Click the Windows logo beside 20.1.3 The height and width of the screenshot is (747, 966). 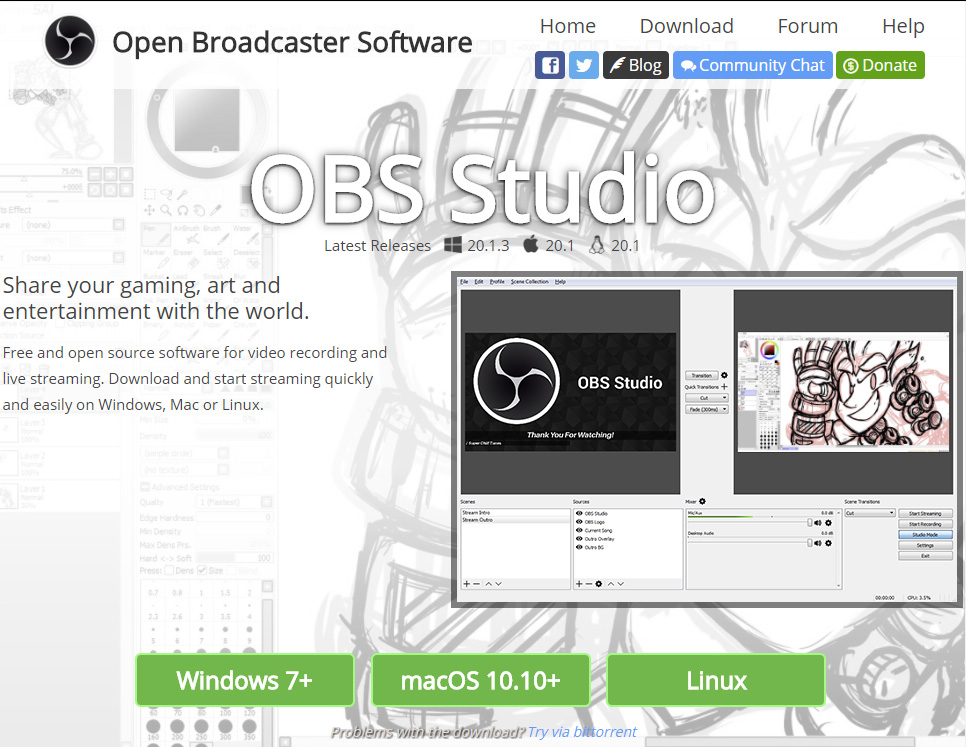pos(453,245)
